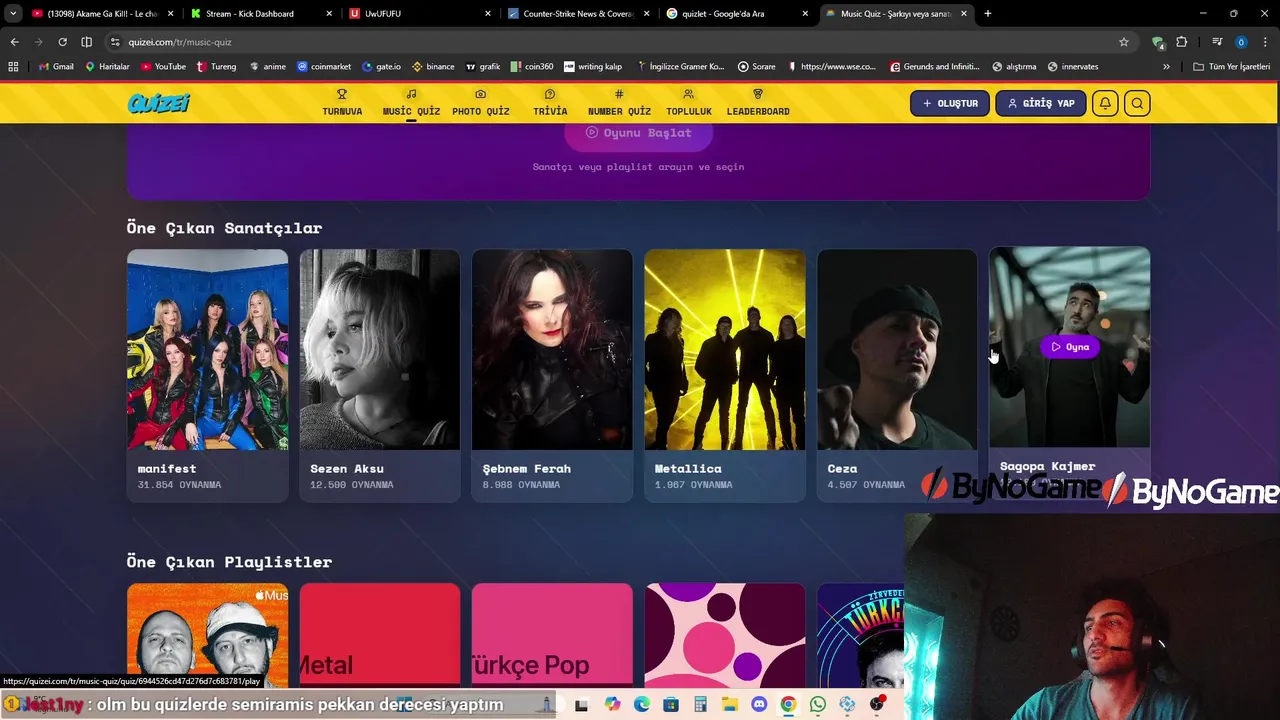The image size is (1280, 720).
Task: Open the Metal playlist card
Action: click(380, 636)
